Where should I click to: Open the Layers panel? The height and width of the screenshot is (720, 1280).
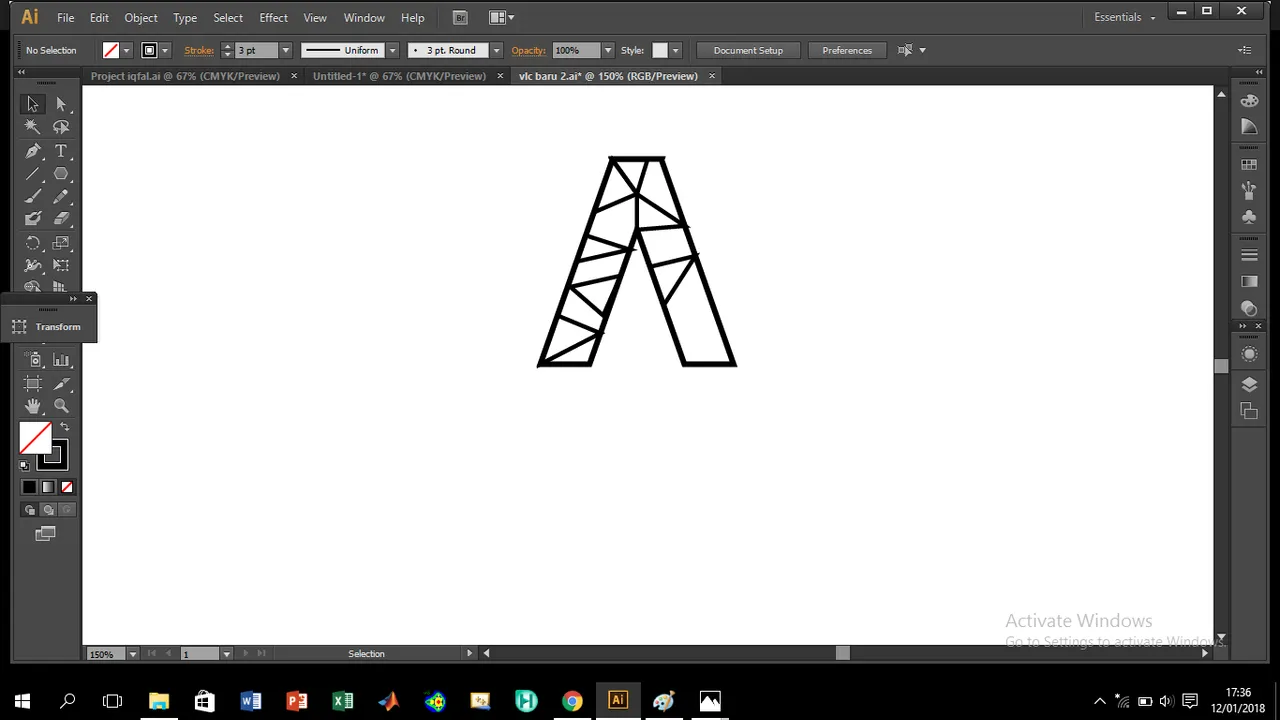coord(1249,385)
